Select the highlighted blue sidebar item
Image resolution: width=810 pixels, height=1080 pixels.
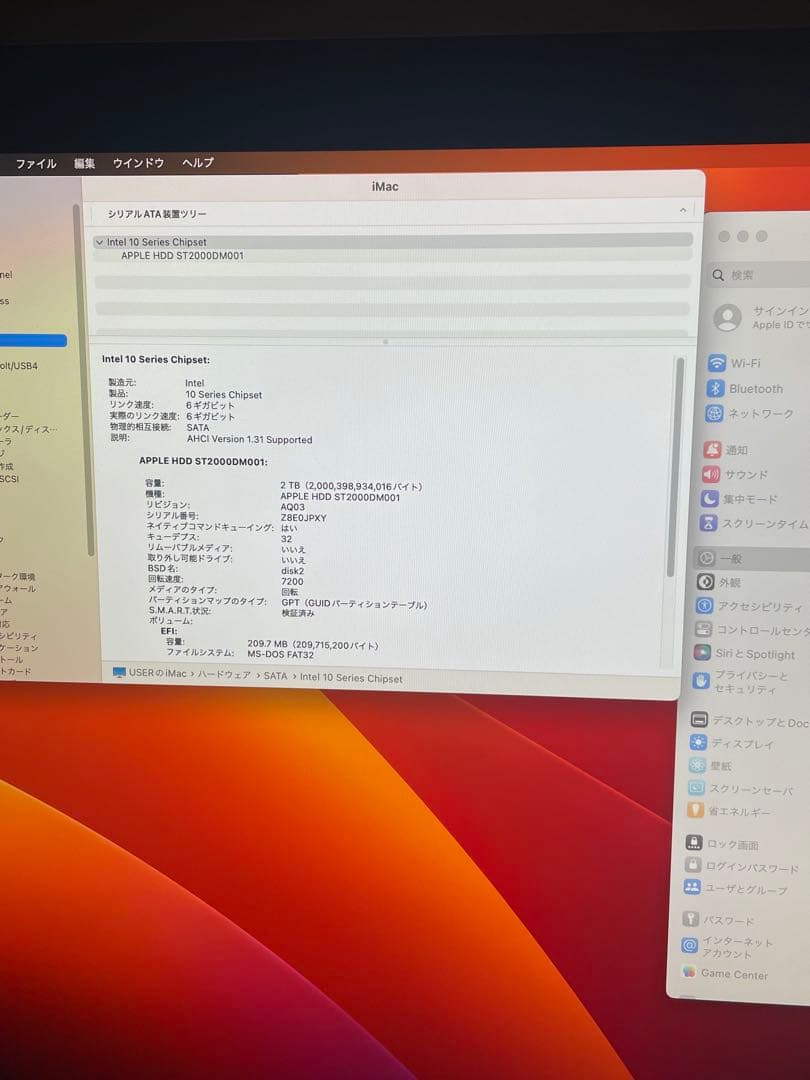(33, 340)
